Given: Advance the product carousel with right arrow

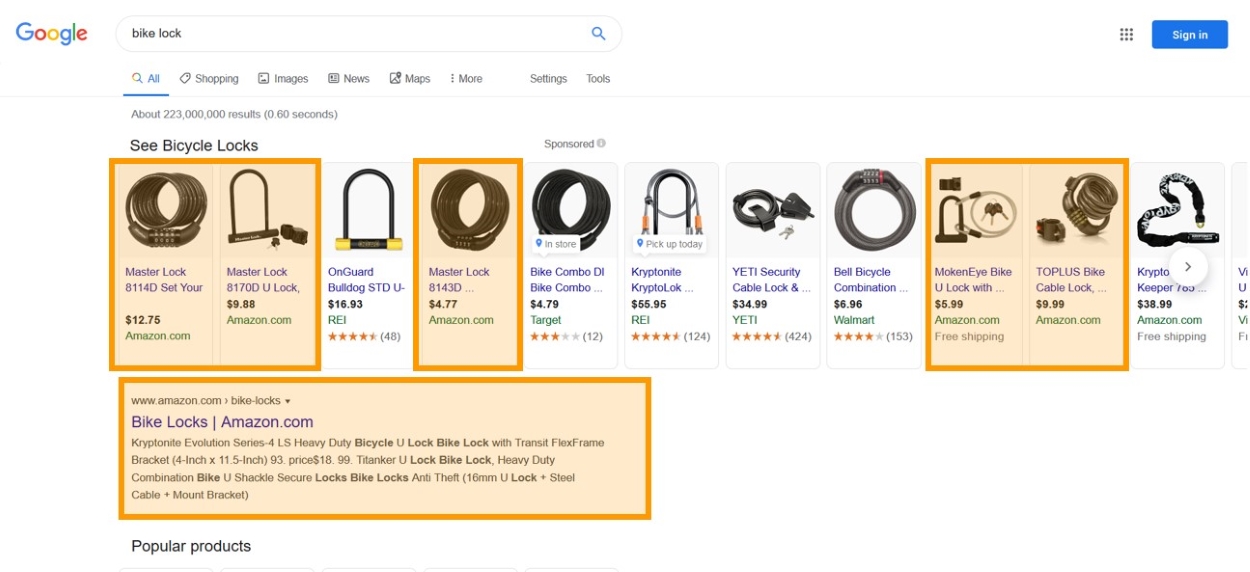Looking at the screenshot, I should pos(1188,267).
